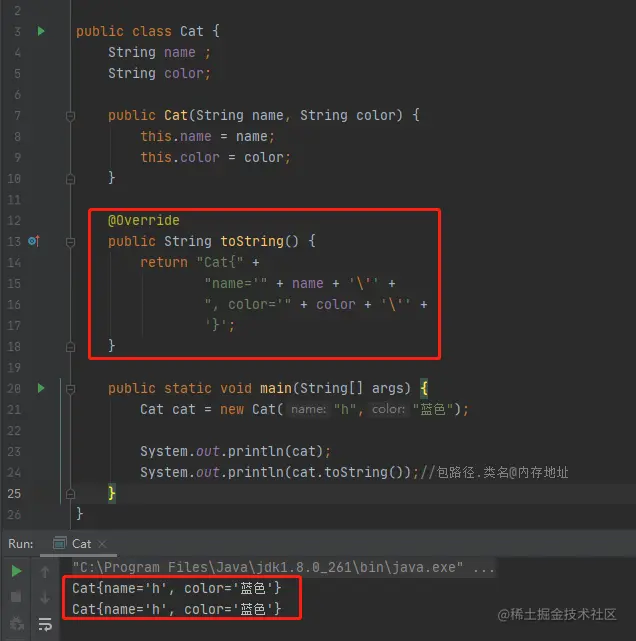Click the main method name on line 20

(x=276, y=388)
